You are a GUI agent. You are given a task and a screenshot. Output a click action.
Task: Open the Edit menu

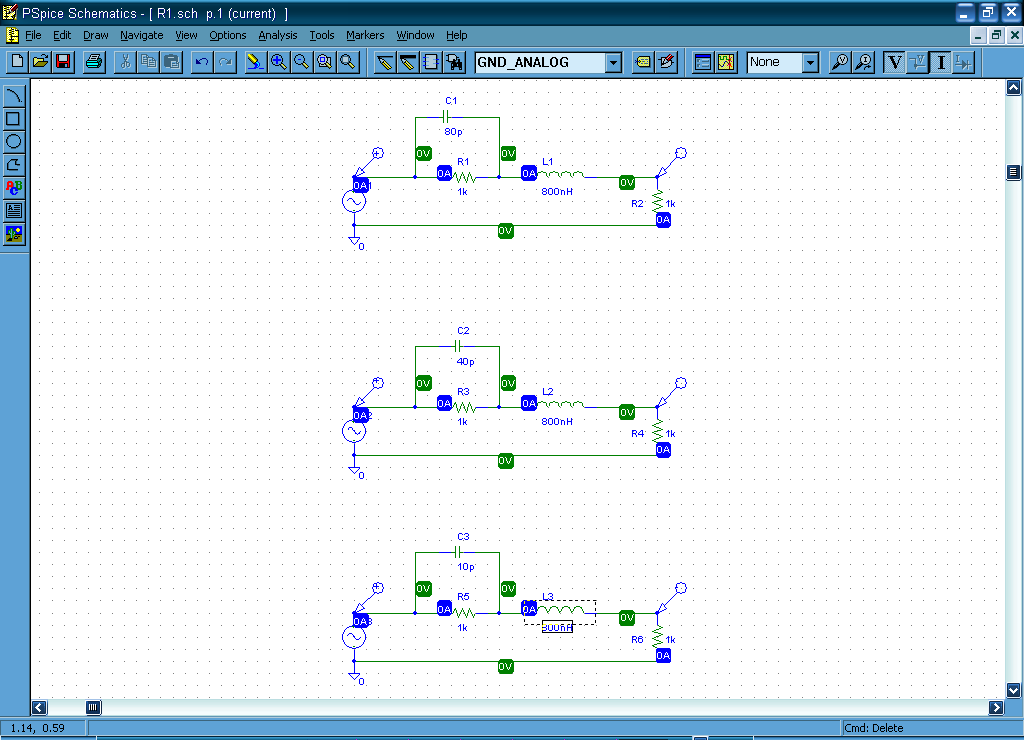[x=62, y=35]
